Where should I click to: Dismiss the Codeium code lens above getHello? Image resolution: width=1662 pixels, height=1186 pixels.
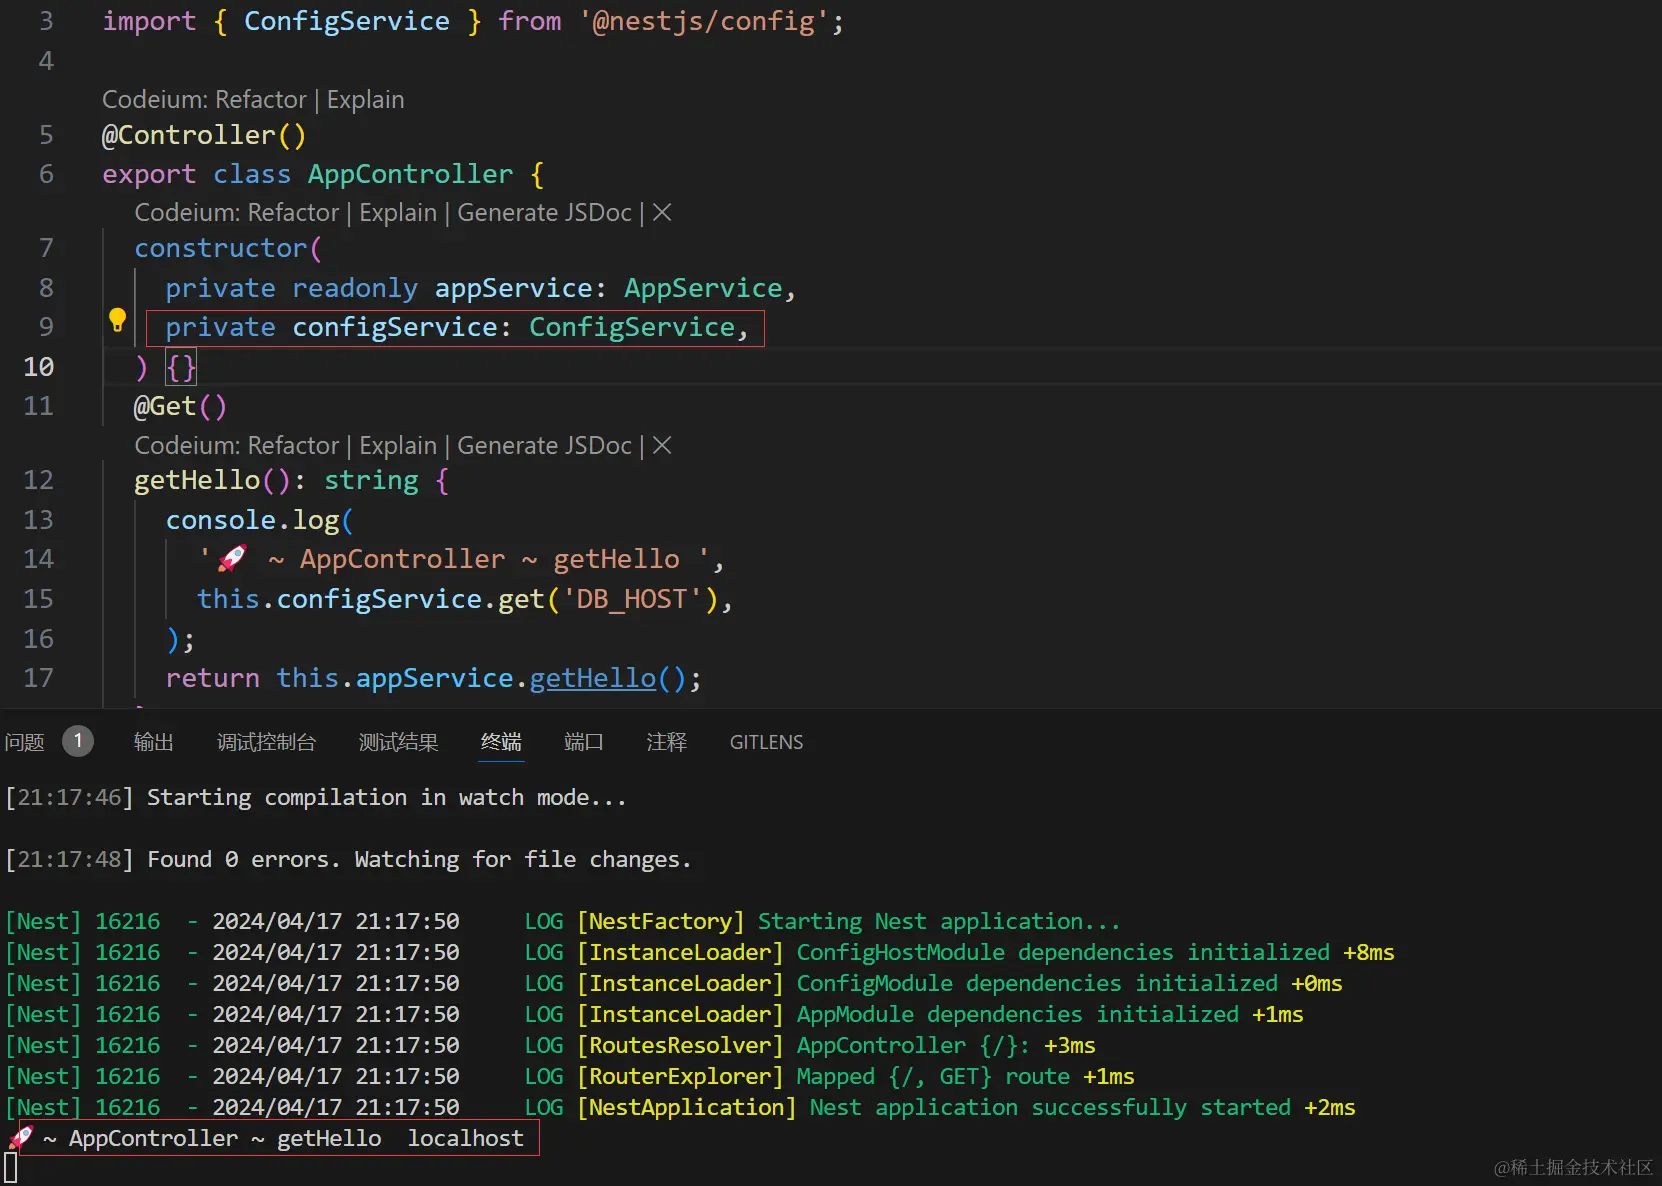point(662,446)
